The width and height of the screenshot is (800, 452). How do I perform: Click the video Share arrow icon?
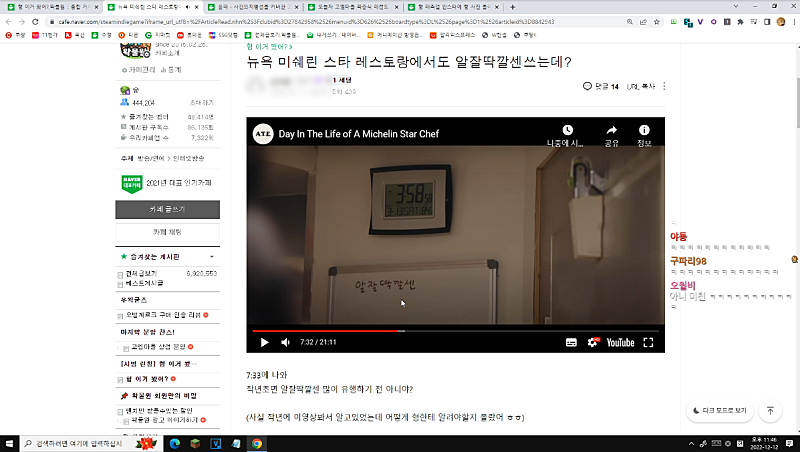click(x=611, y=130)
